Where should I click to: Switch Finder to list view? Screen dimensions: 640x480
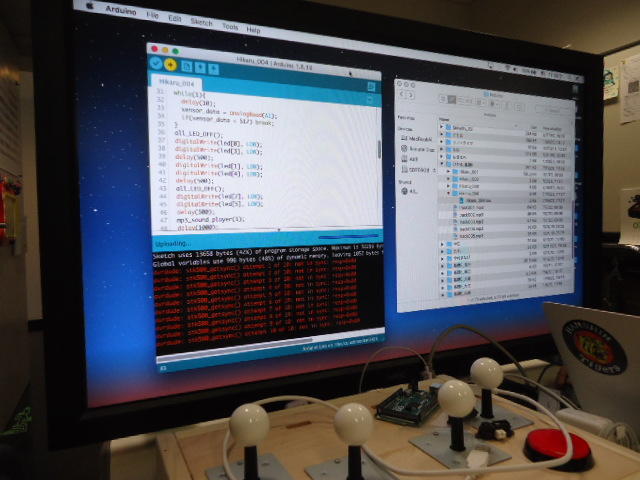click(452, 99)
